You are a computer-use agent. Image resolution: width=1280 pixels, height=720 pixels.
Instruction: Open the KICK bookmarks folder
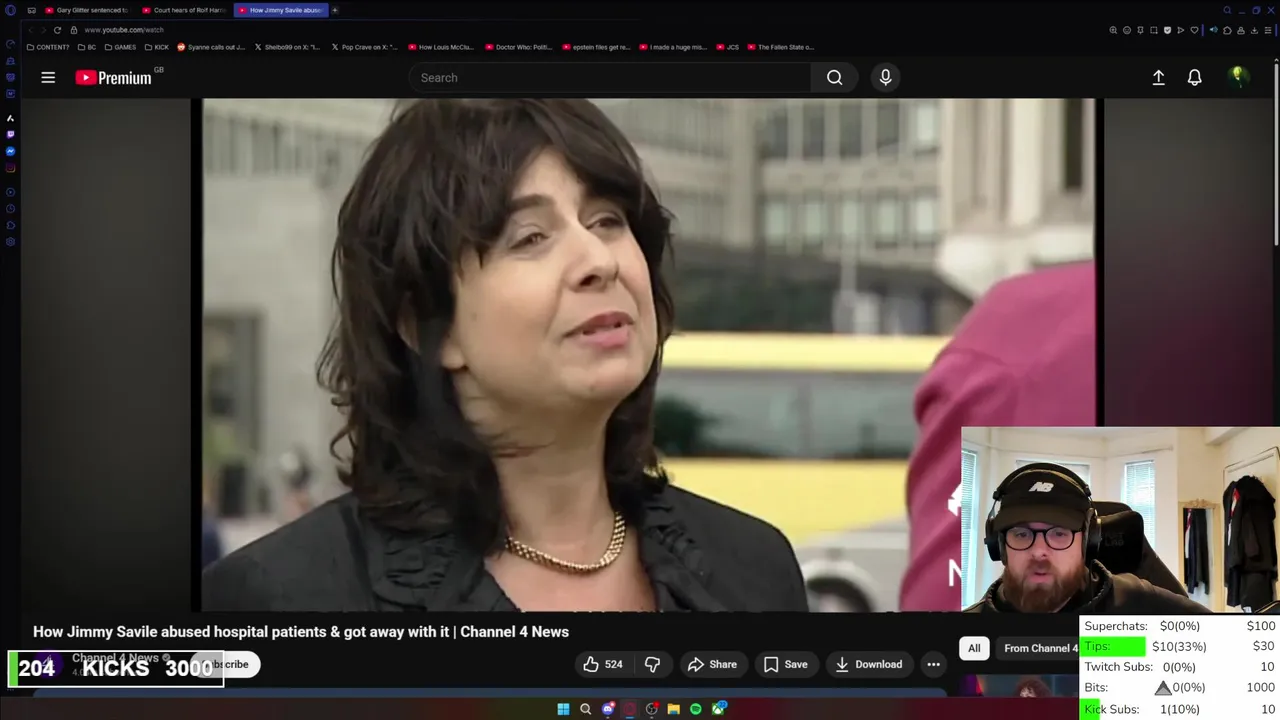pos(157,47)
